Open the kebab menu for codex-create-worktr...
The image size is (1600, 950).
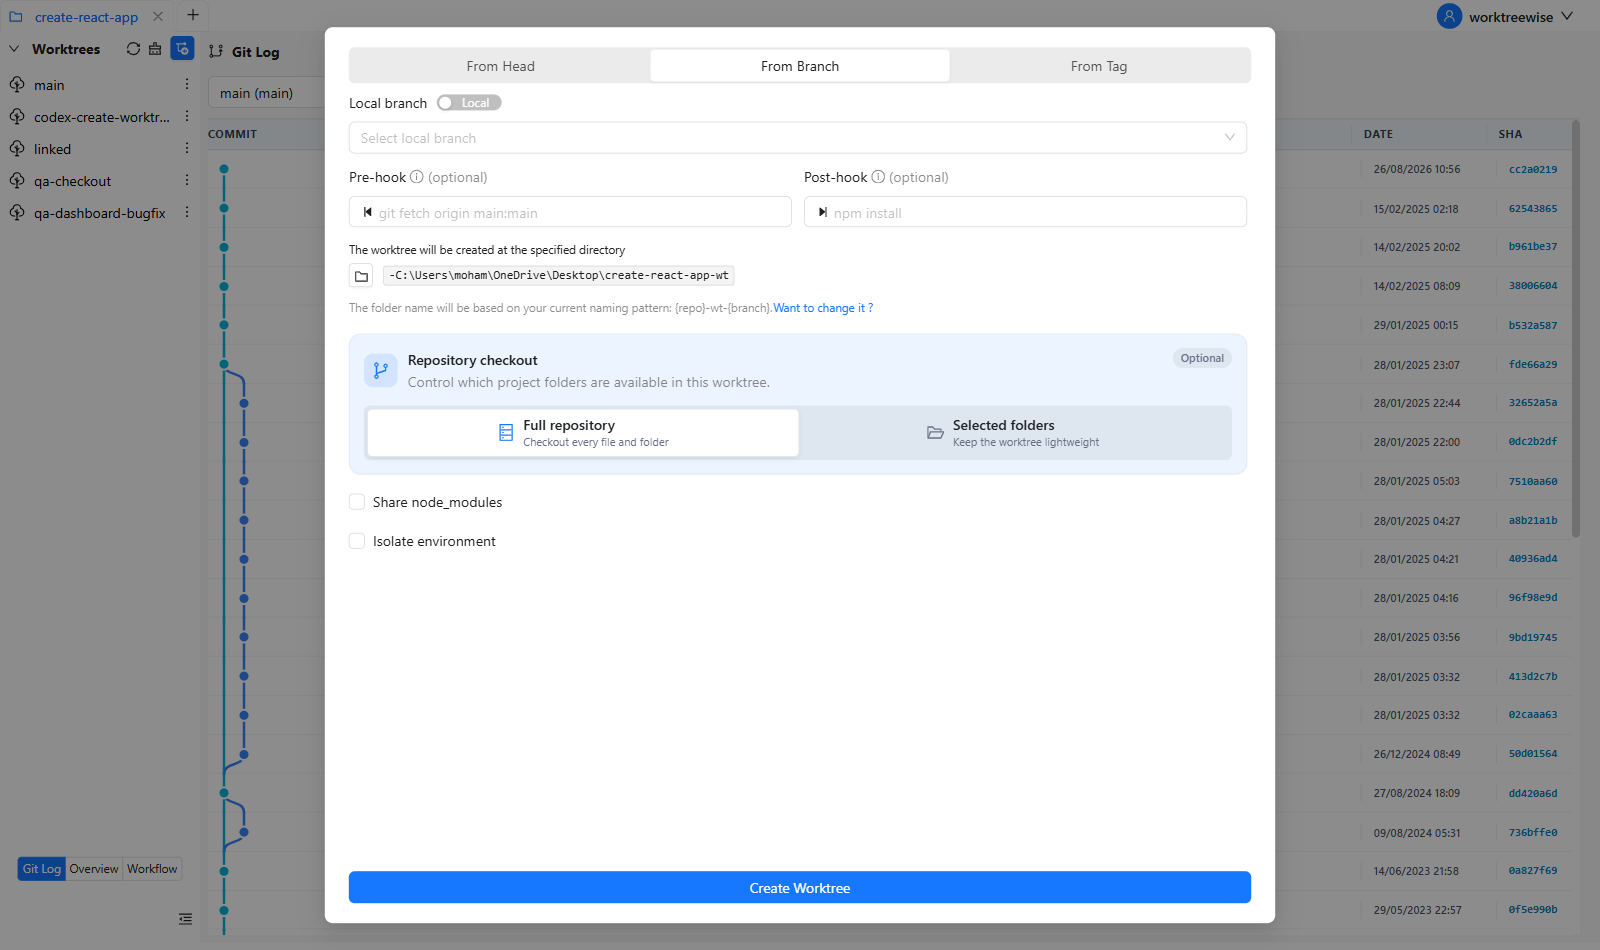(x=187, y=117)
